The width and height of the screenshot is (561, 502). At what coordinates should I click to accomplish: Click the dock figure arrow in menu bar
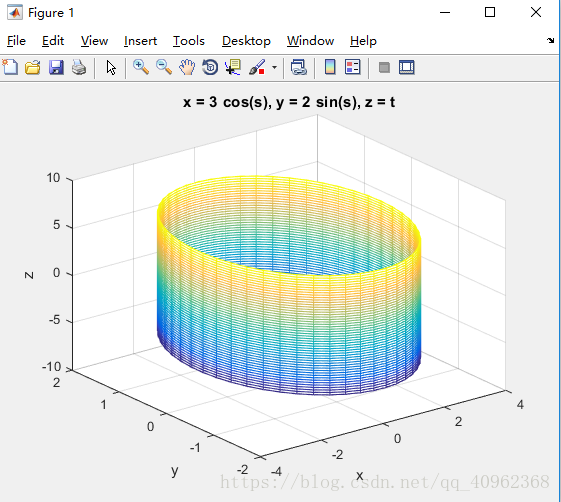[551, 40]
